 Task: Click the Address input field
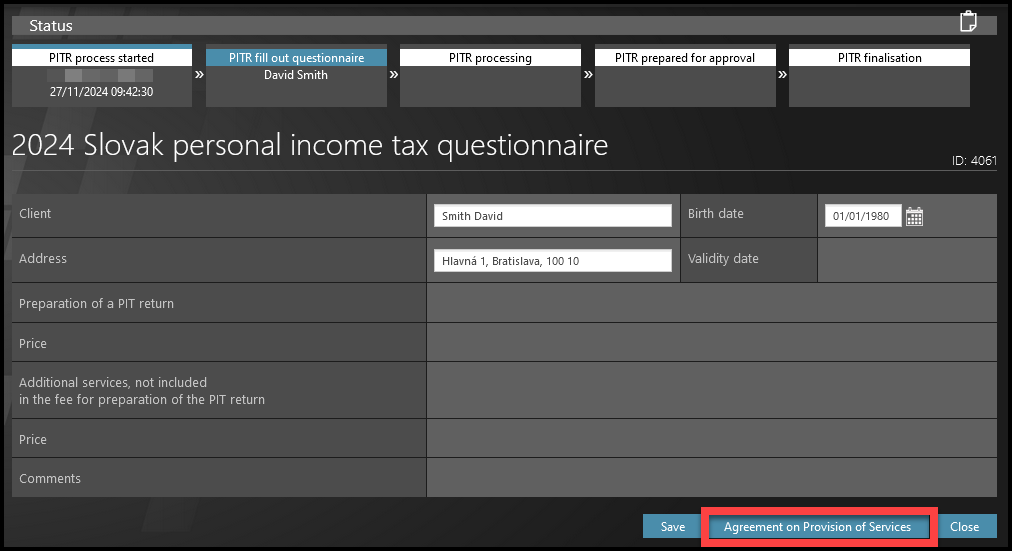pos(552,261)
